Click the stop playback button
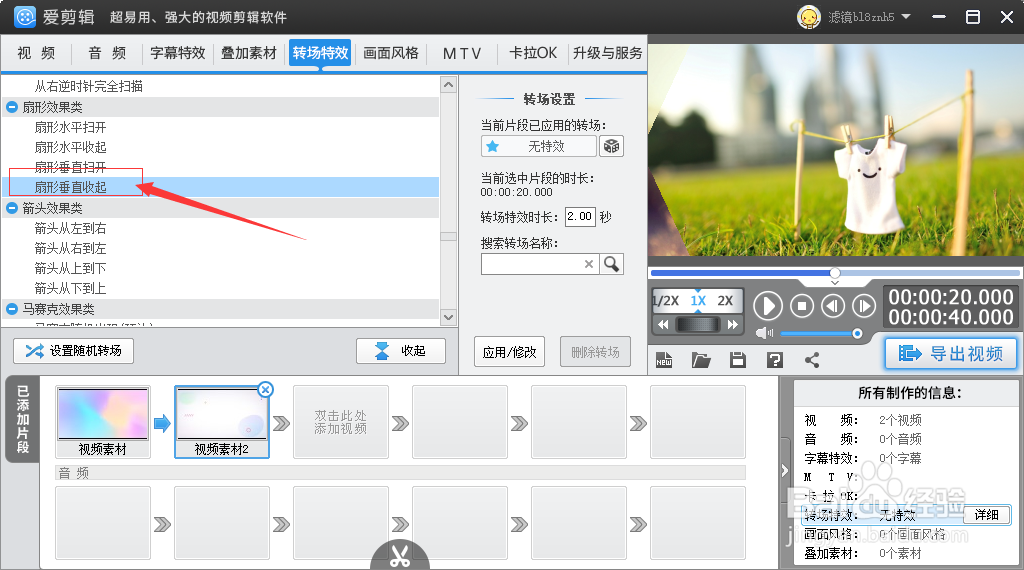The image size is (1024, 570). (x=802, y=306)
